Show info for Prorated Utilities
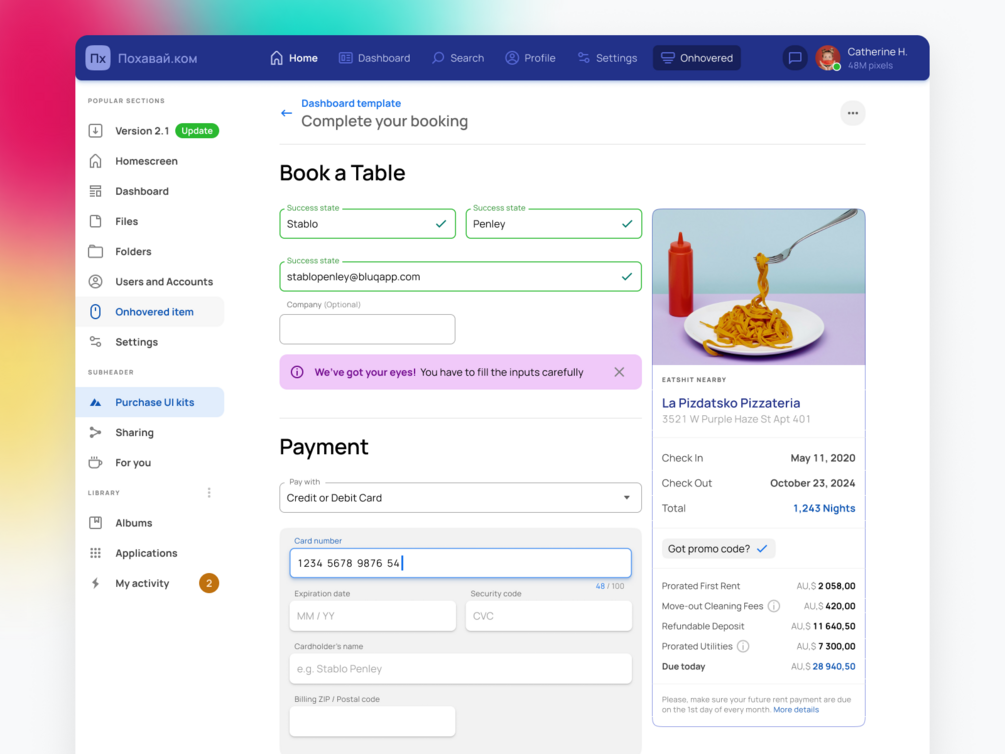Screen dimensions: 1005x754 (x=743, y=646)
